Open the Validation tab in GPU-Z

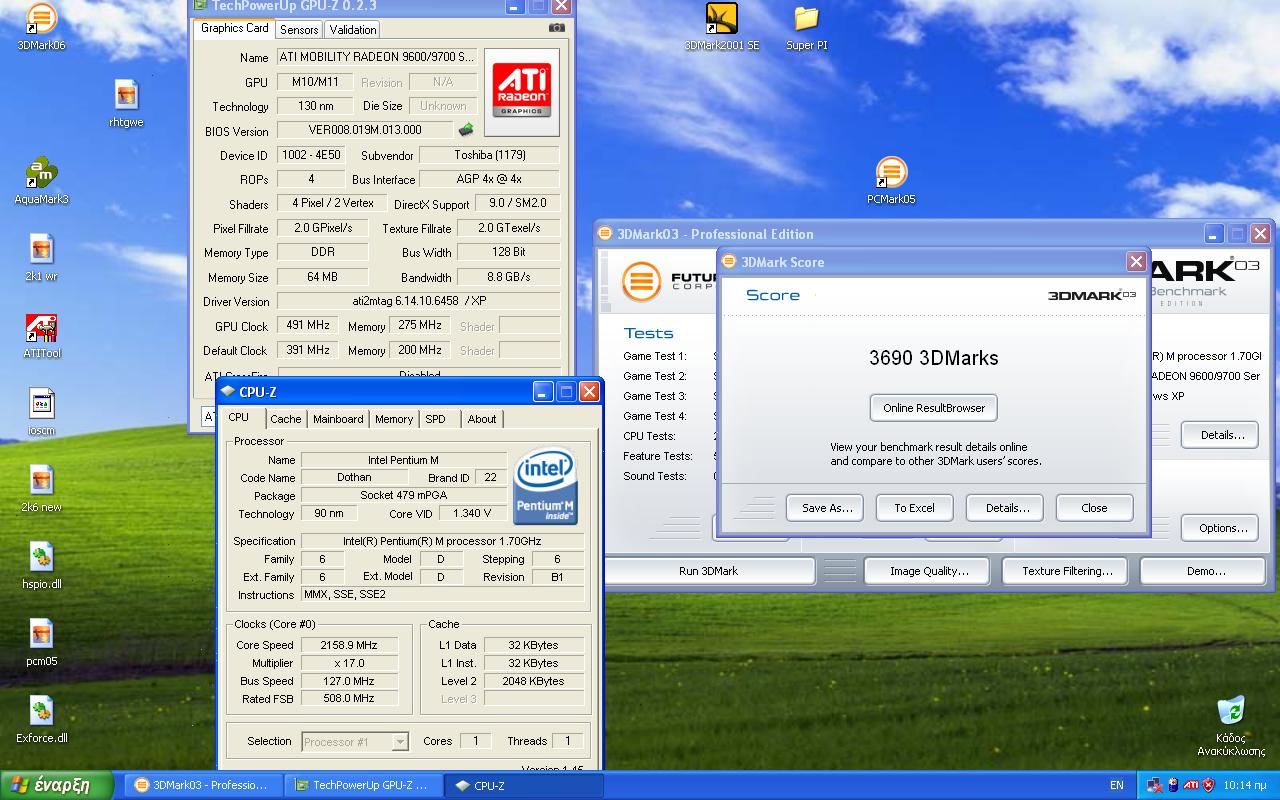(x=353, y=30)
